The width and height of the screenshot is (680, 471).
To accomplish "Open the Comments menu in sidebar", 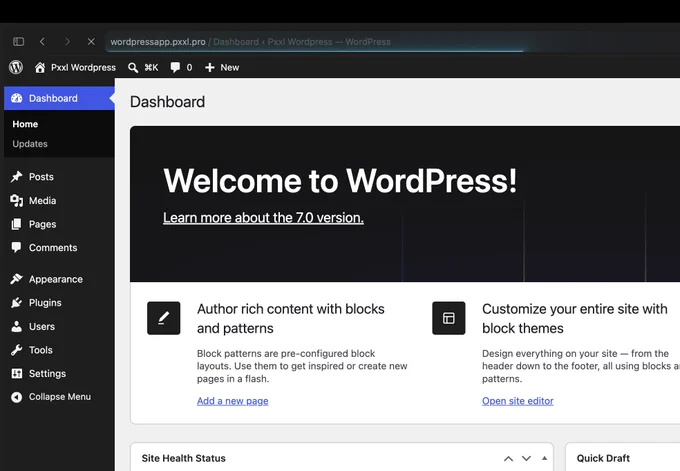I will [59, 248].
